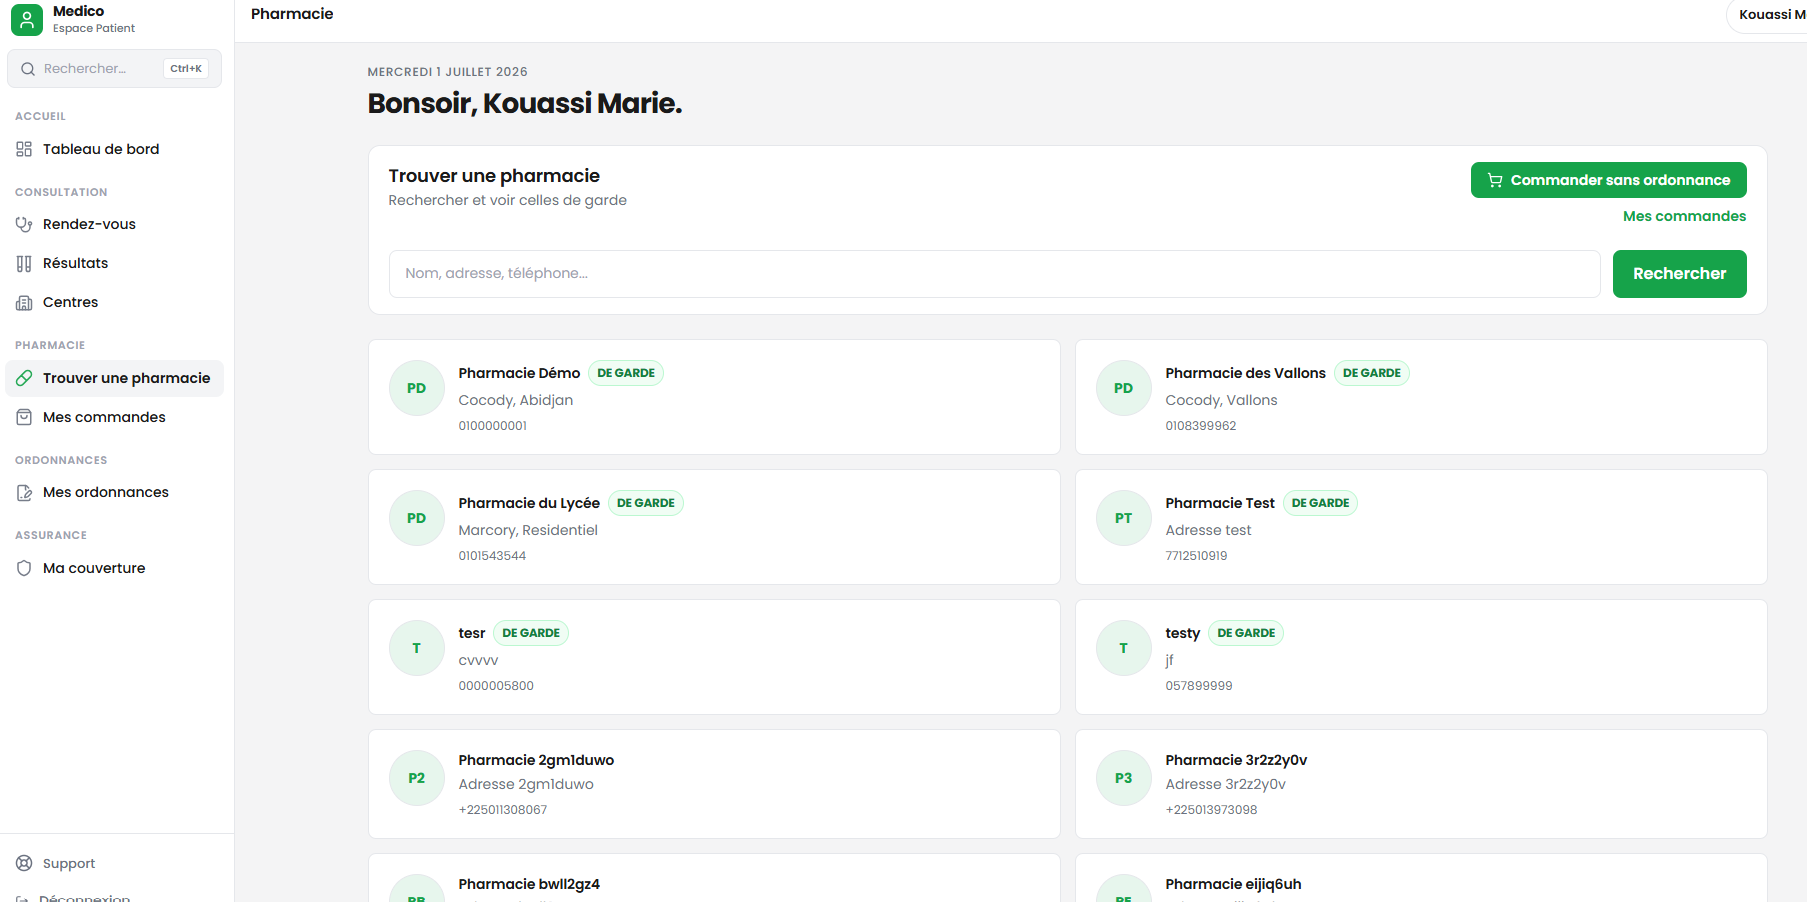
Task: Open Ma couverture in the sidebar
Action: [114, 568]
